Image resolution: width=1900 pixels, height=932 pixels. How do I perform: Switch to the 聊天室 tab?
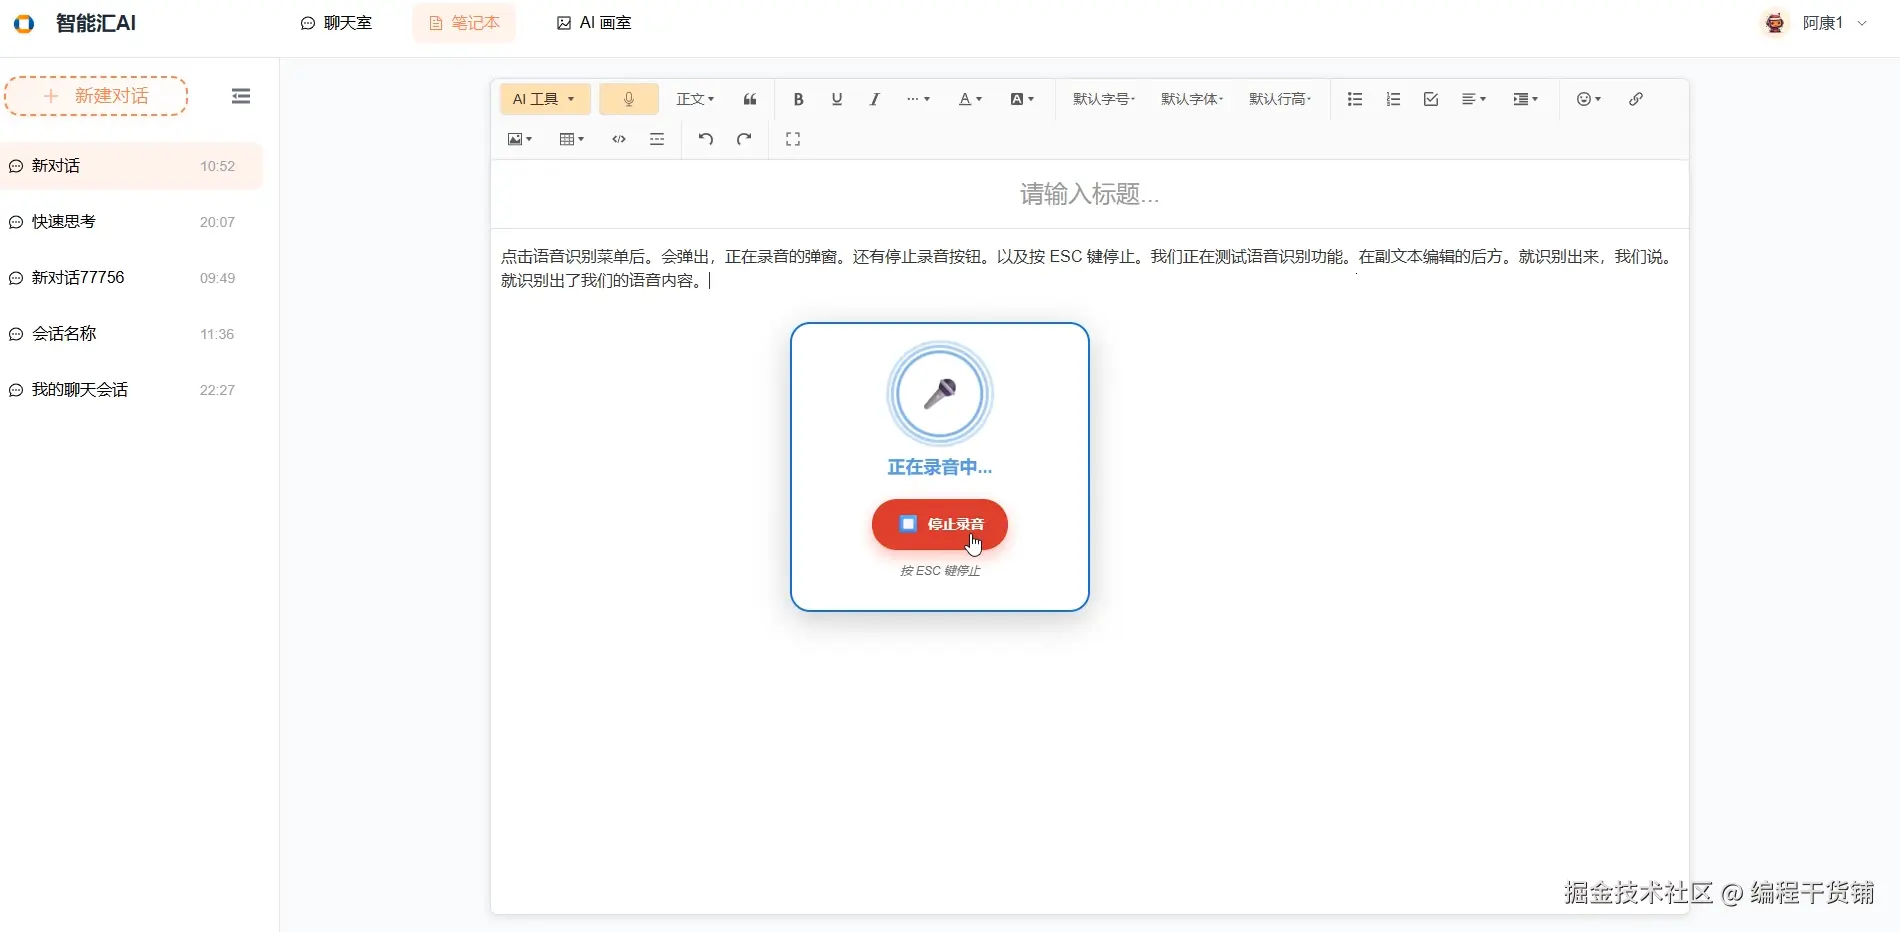(x=337, y=22)
